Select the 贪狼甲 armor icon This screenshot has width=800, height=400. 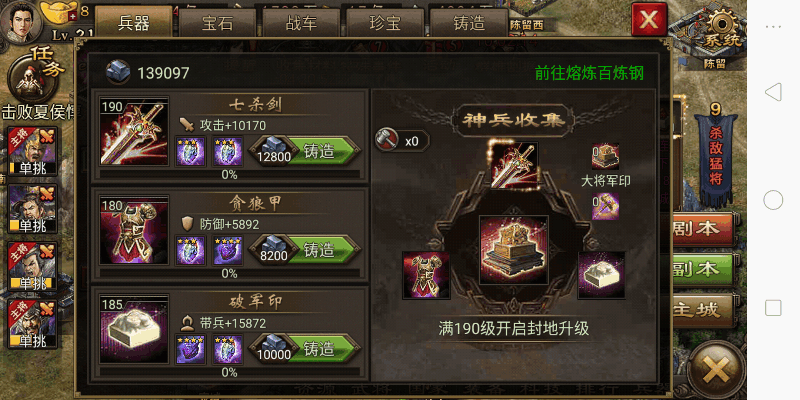coord(135,232)
